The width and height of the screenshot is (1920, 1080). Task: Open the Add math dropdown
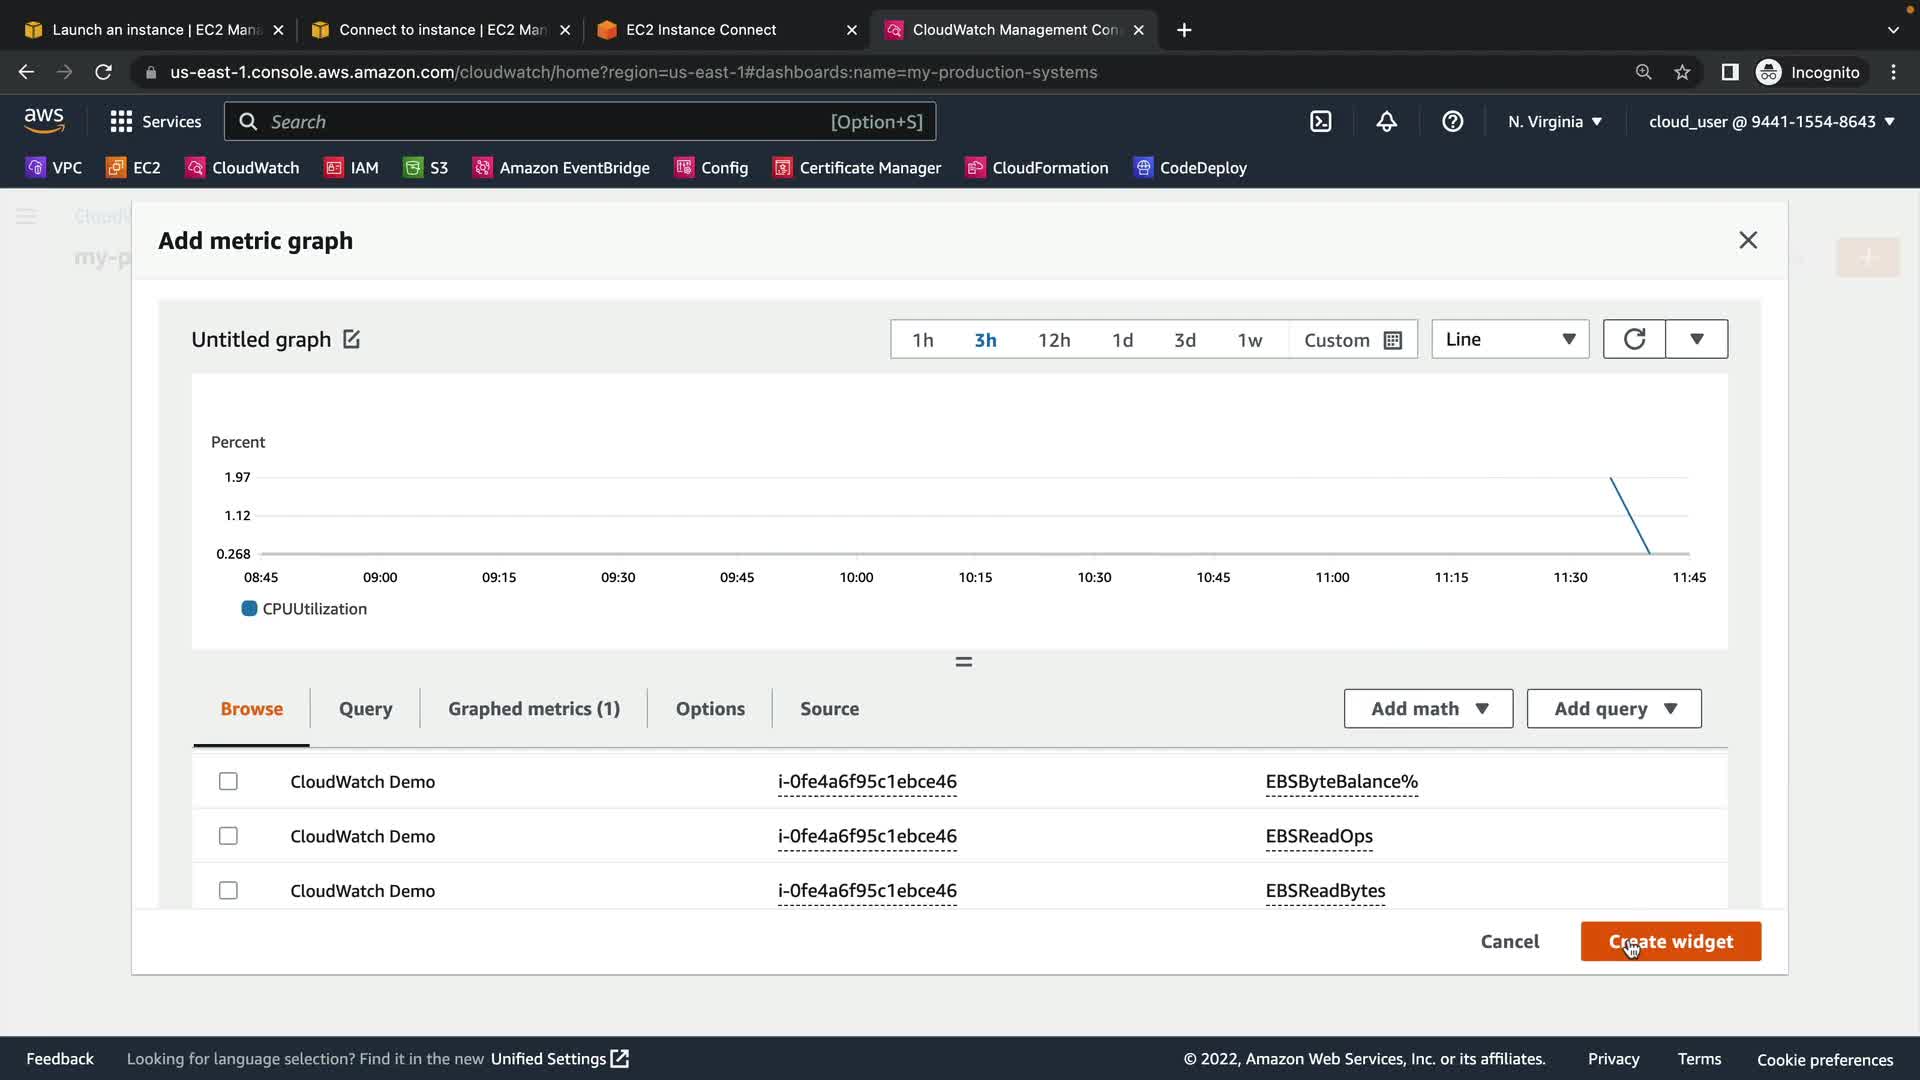coord(1428,708)
